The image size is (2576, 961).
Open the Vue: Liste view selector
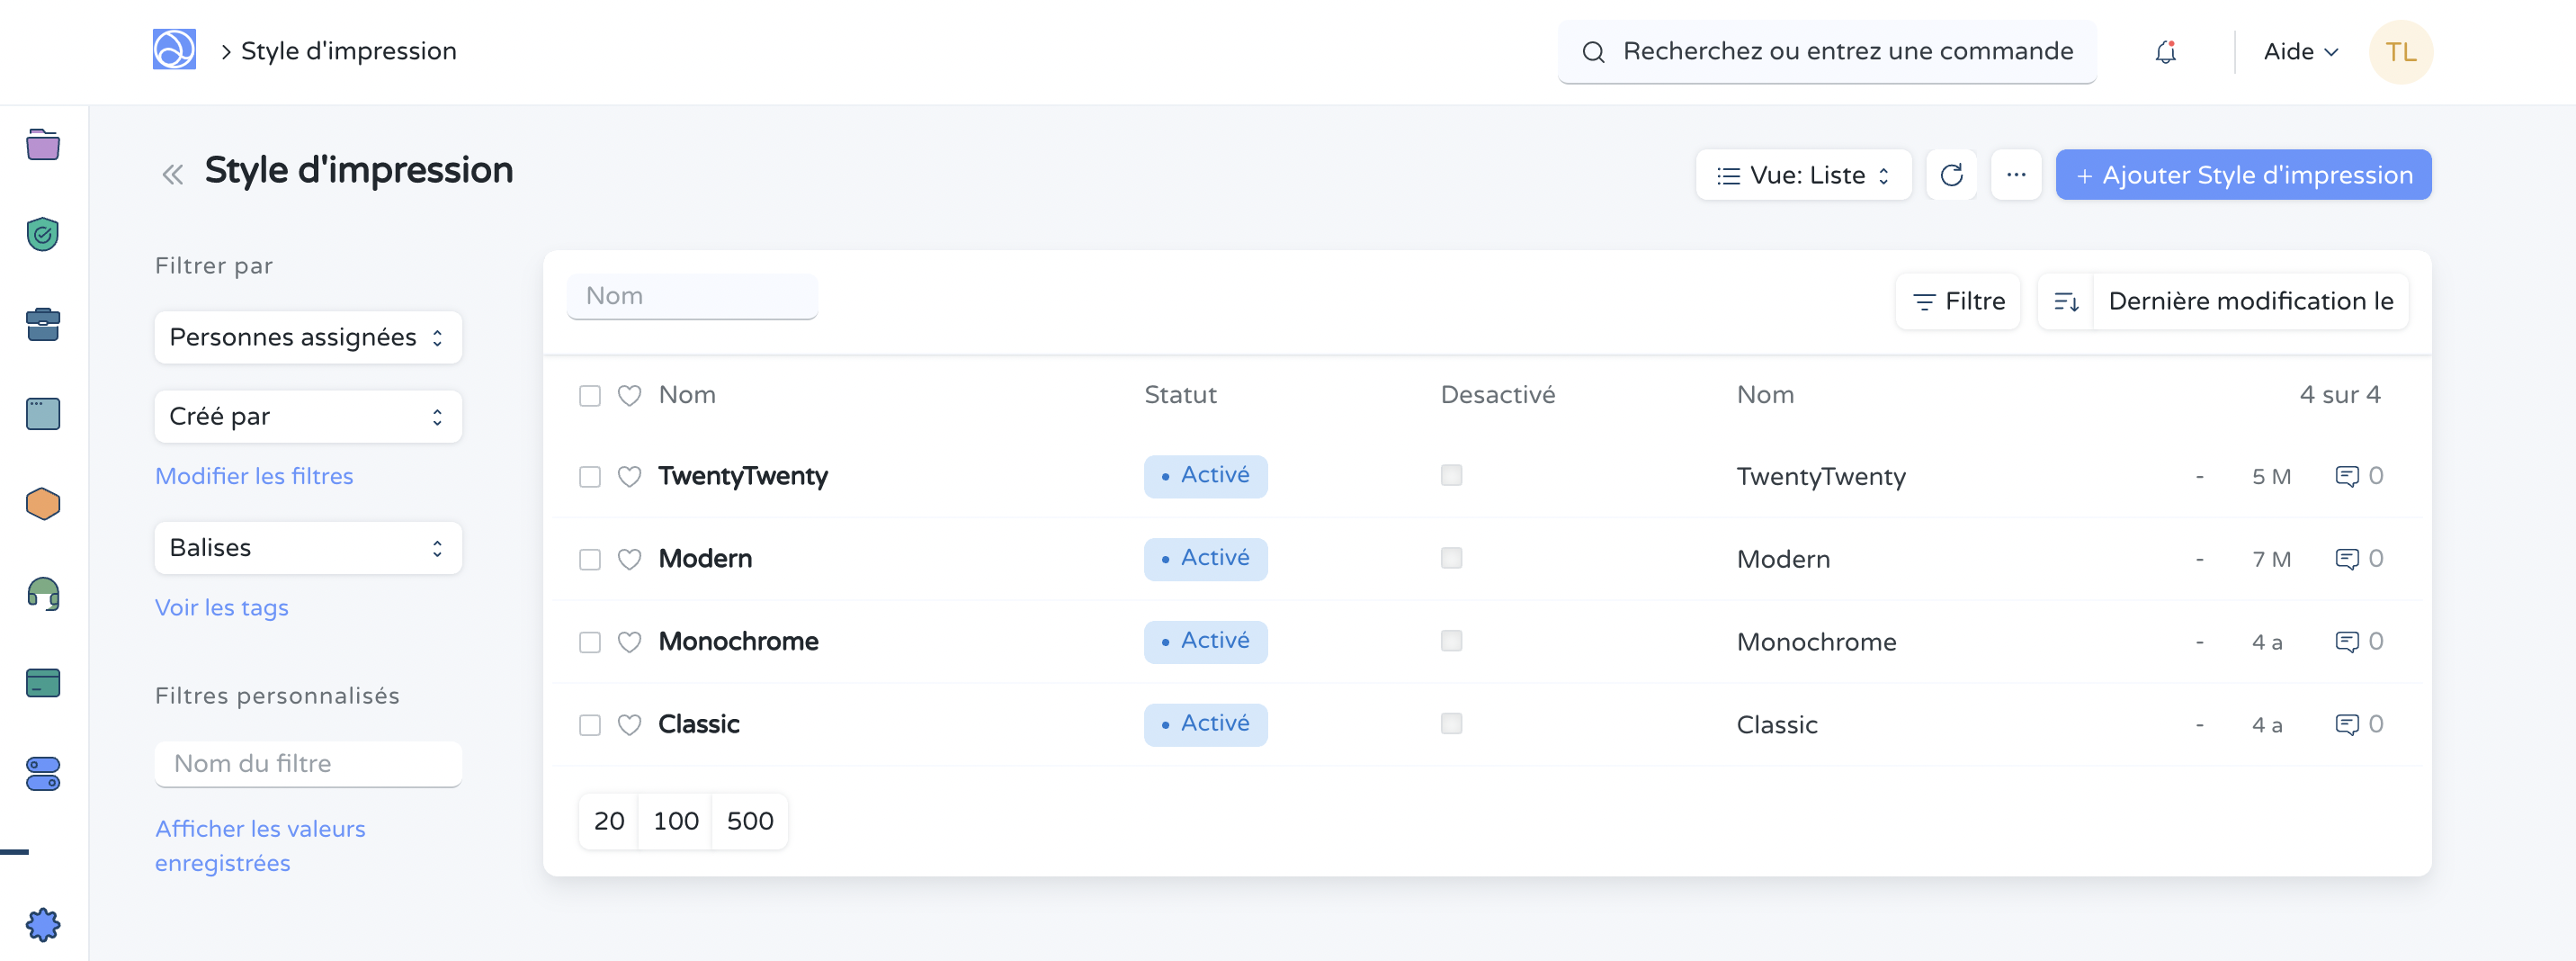[x=1802, y=175]
